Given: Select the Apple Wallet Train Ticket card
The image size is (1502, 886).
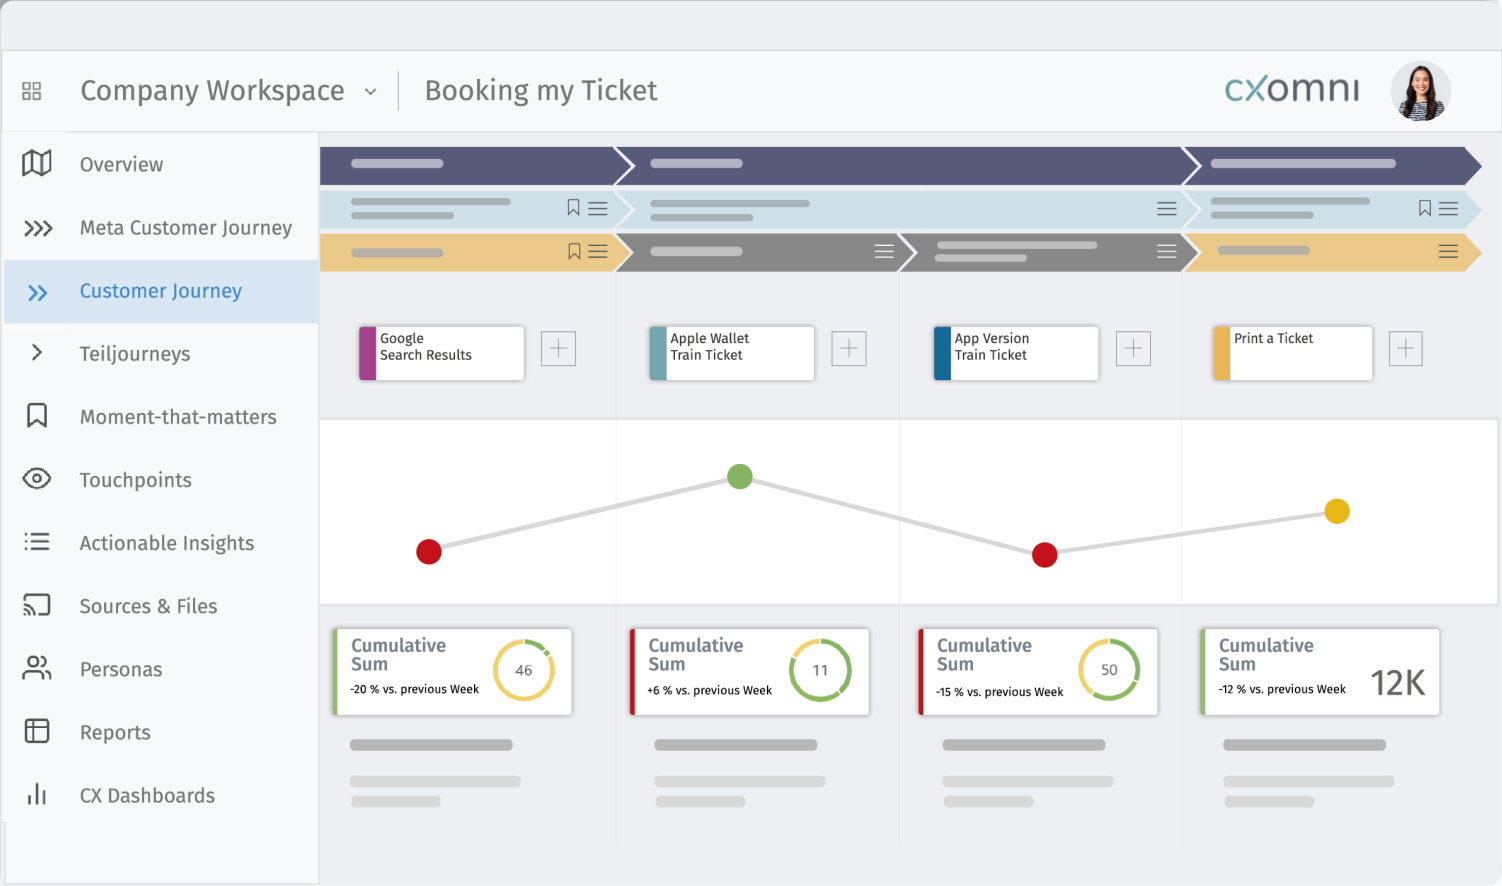Looking at the screenshot, I should [732, 353].
